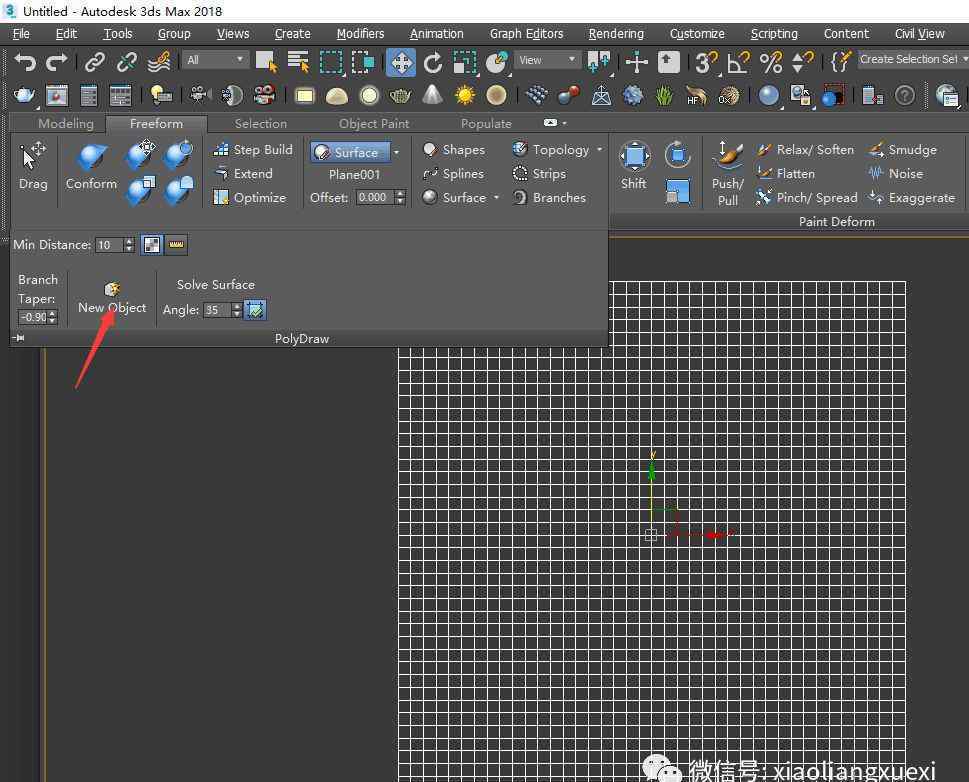Click the Bind to Space Warp icon

point(159,62)
